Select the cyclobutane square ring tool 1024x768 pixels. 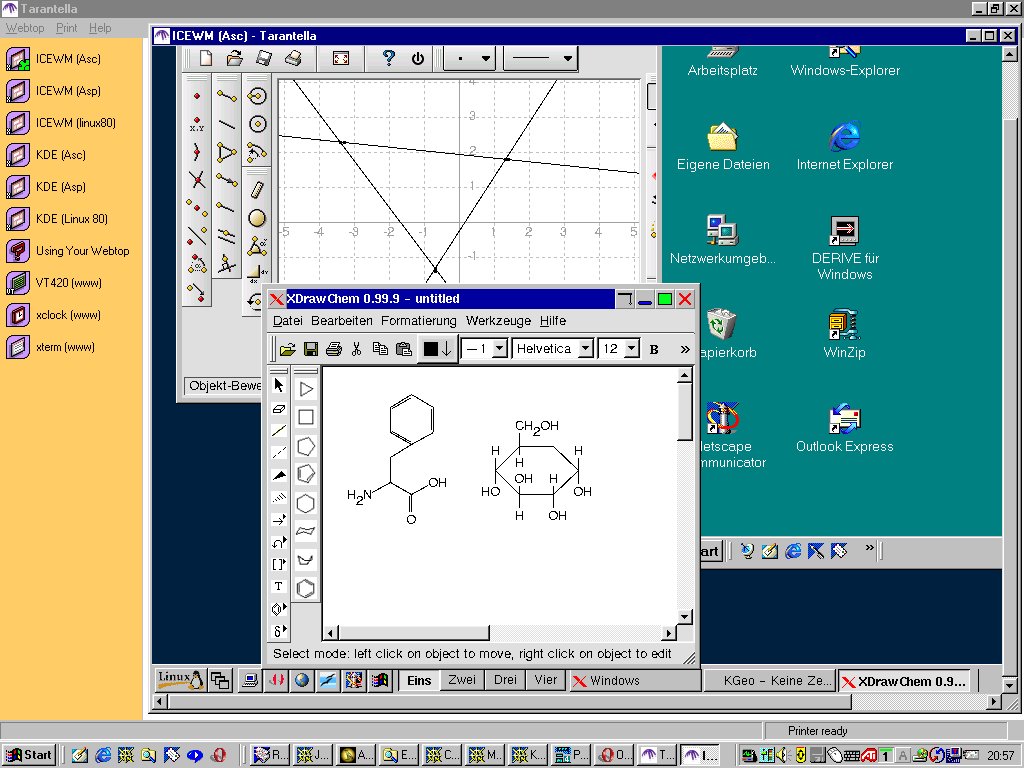(x=306, y=417)
